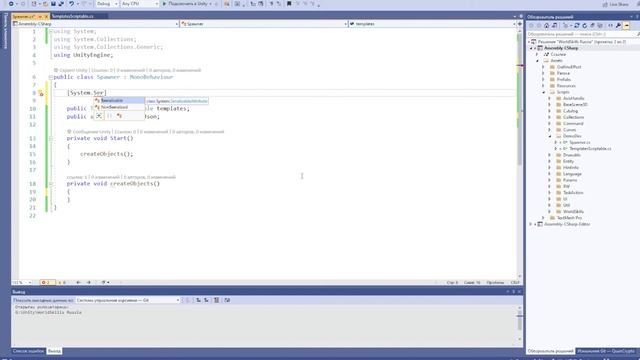640x360 pixels.
Task: Open the Spawner class dropdown in navigation bar
Action: [264, 24]
